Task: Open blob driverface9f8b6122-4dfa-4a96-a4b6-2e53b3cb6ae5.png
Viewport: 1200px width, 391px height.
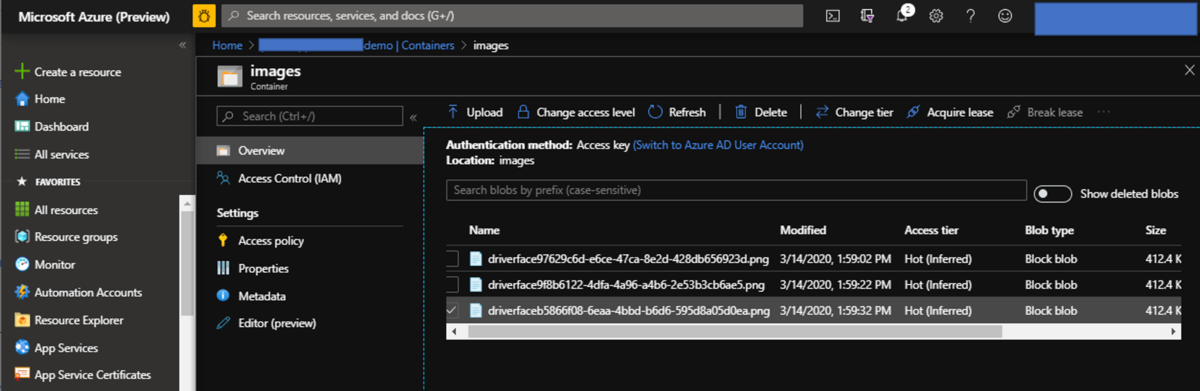Action: tap(627, 284)
